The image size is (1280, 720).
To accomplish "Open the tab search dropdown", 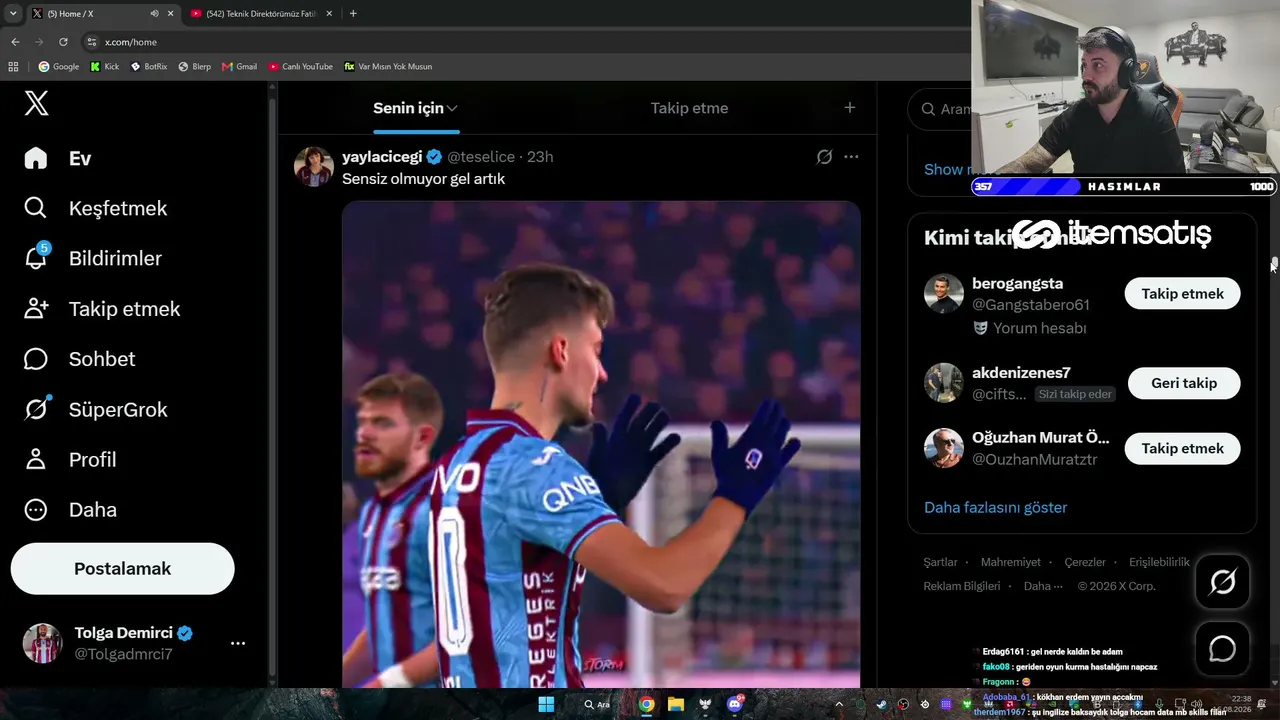I will 13,14.
